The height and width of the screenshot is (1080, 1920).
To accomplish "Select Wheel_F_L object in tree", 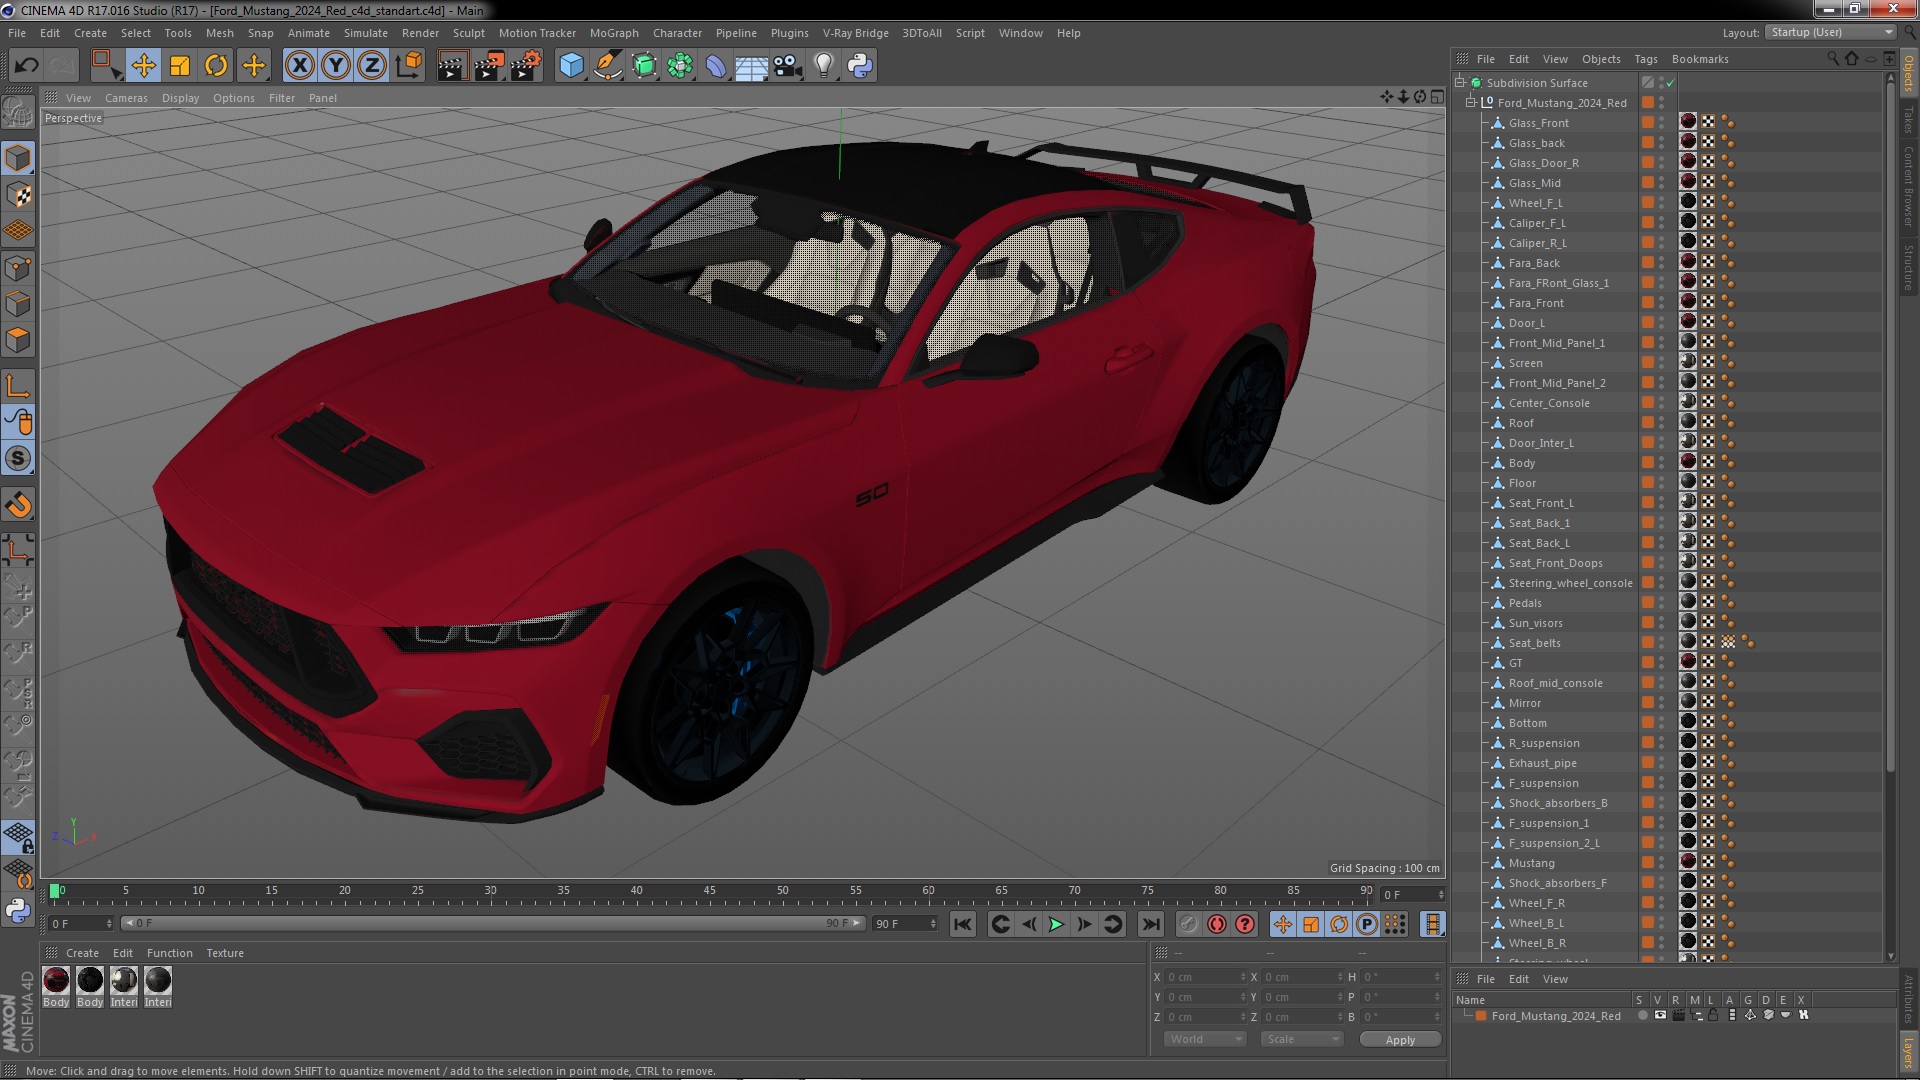I will click(x=1535, y=203).
